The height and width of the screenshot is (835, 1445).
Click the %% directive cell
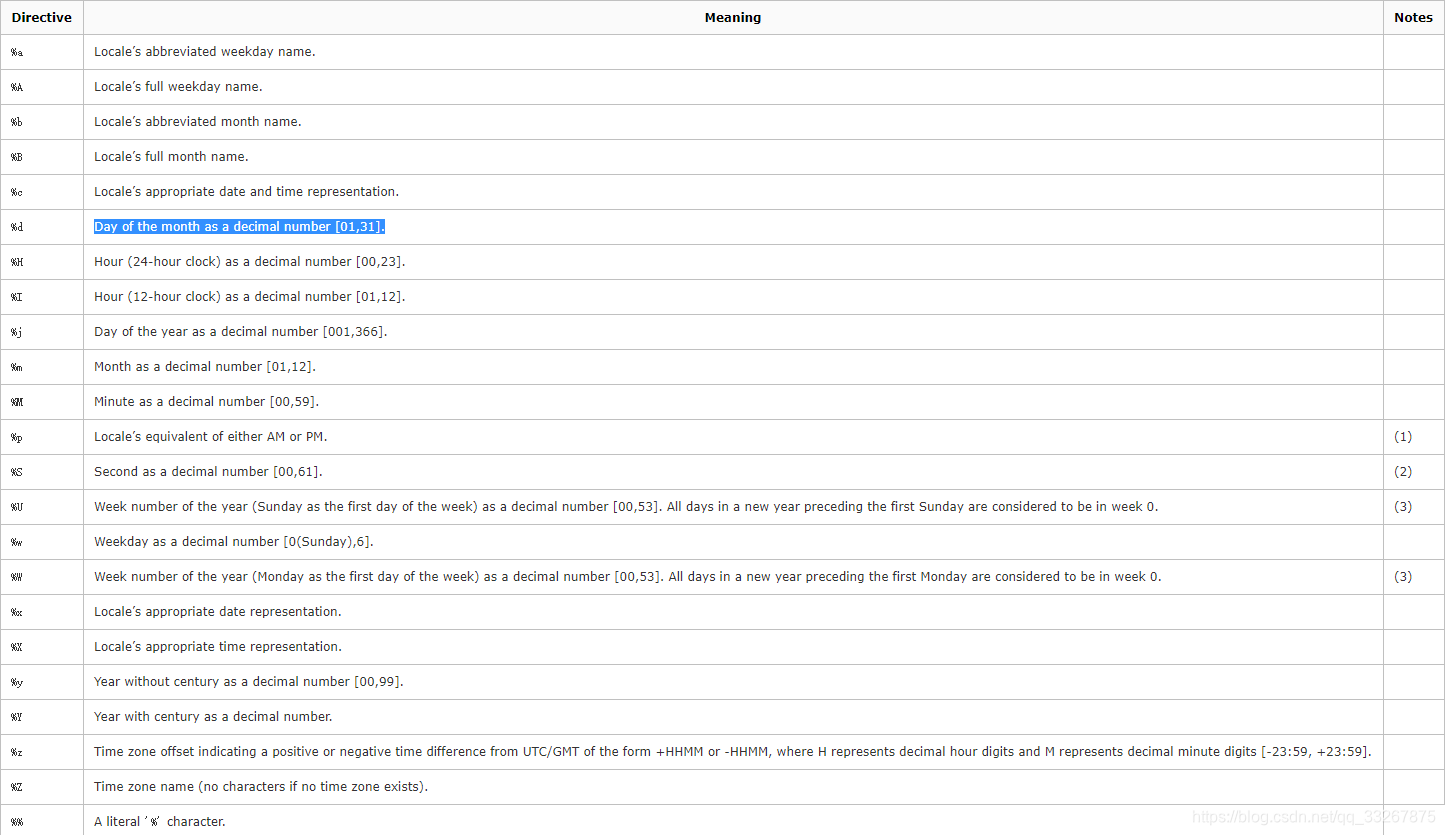[x=42, y=821]
